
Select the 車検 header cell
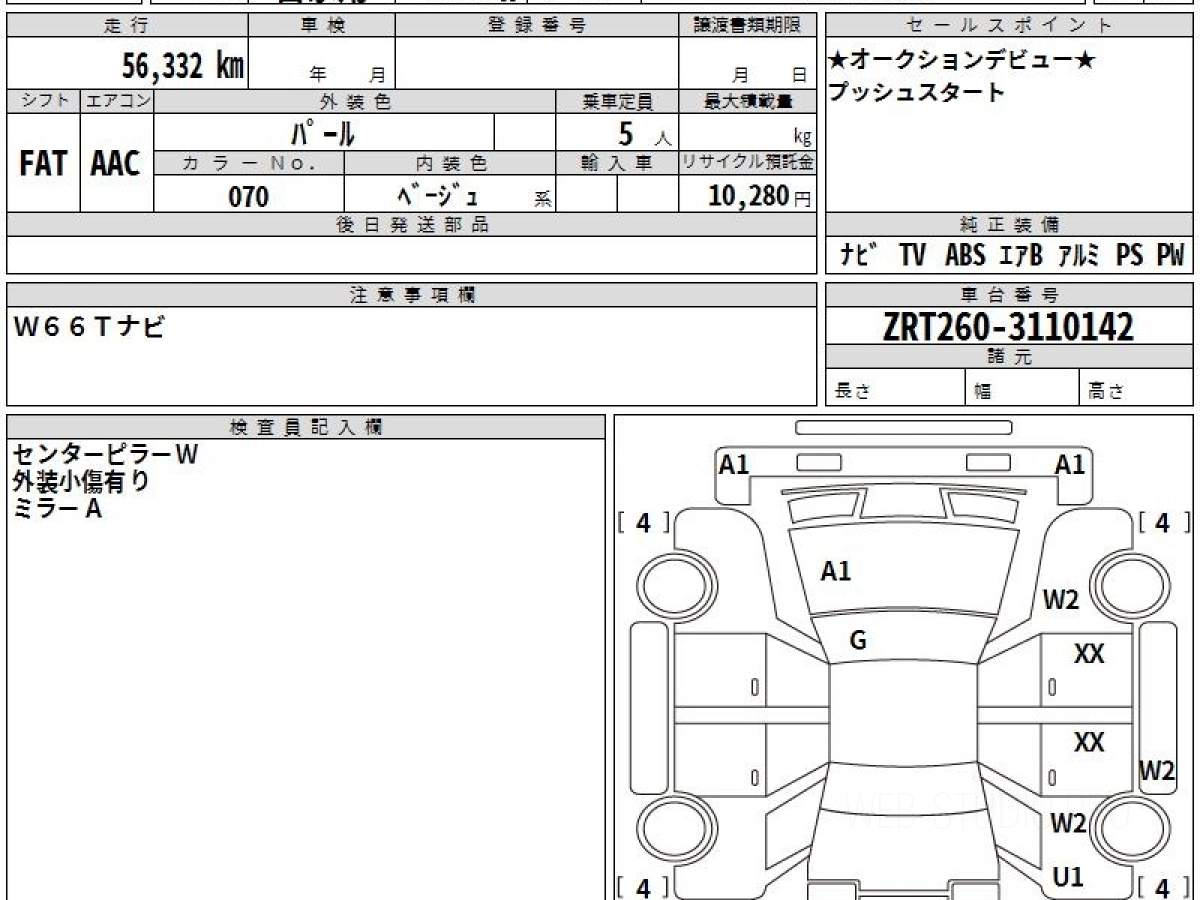[x=322, y=26]
